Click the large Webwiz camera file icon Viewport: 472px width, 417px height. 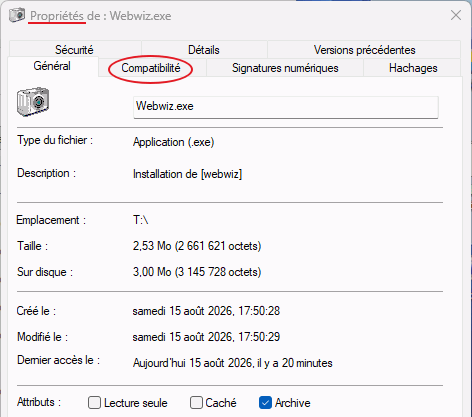pos(33,102)
